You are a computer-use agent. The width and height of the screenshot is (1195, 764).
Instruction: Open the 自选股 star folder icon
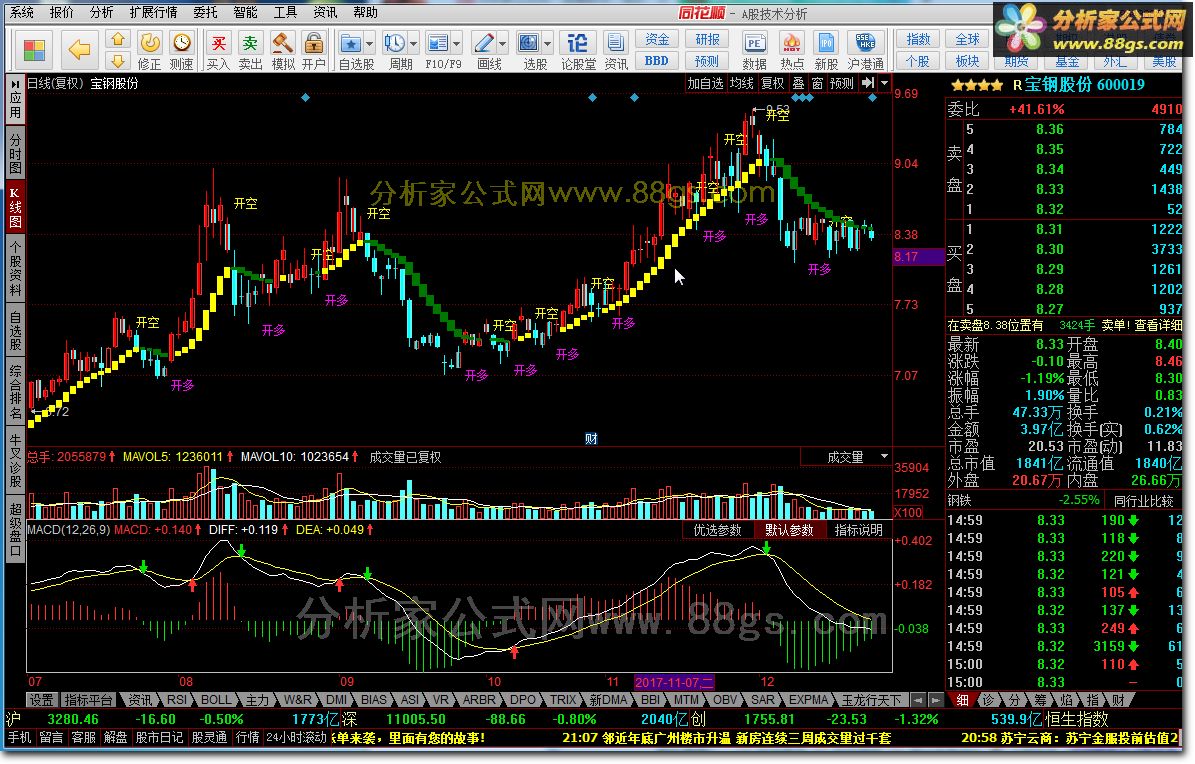click(351, 43)
